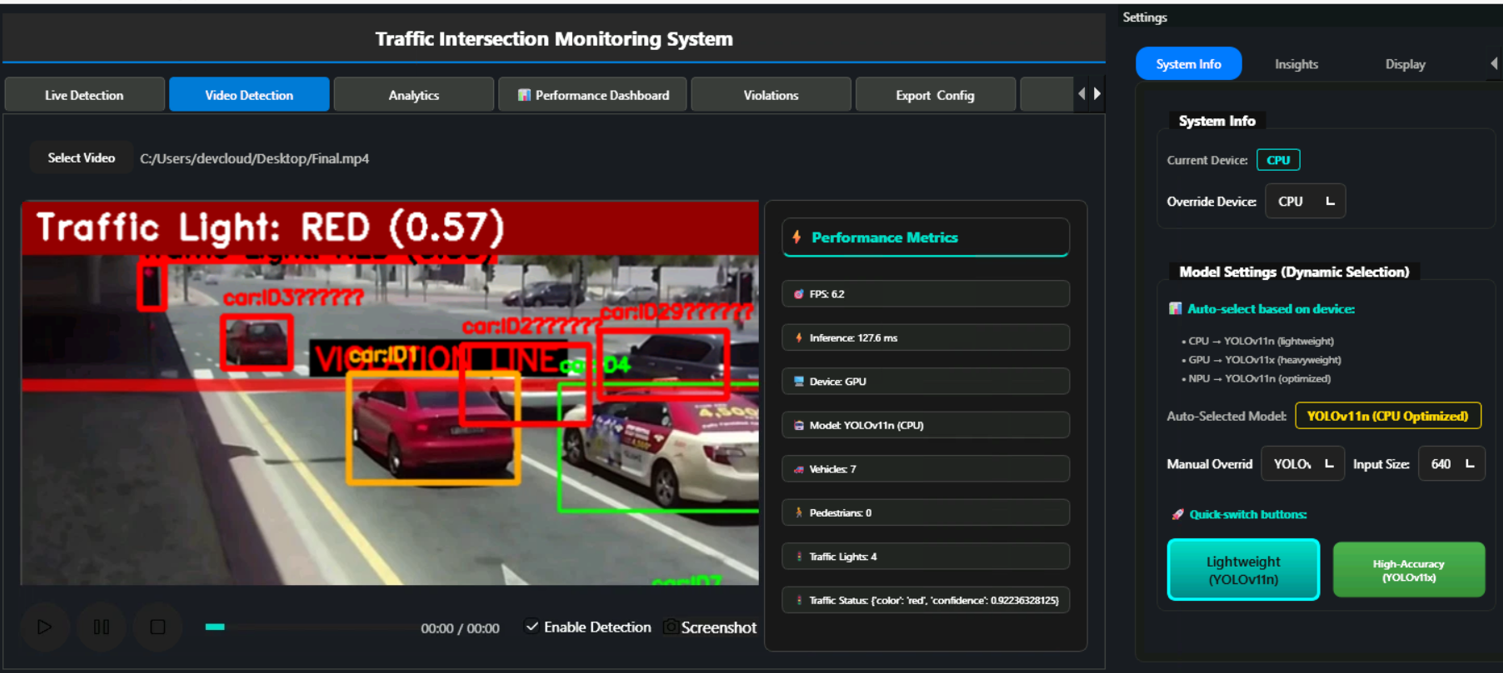Click the Model Settings (Dynamic Selection) heading

(1294, 271)
